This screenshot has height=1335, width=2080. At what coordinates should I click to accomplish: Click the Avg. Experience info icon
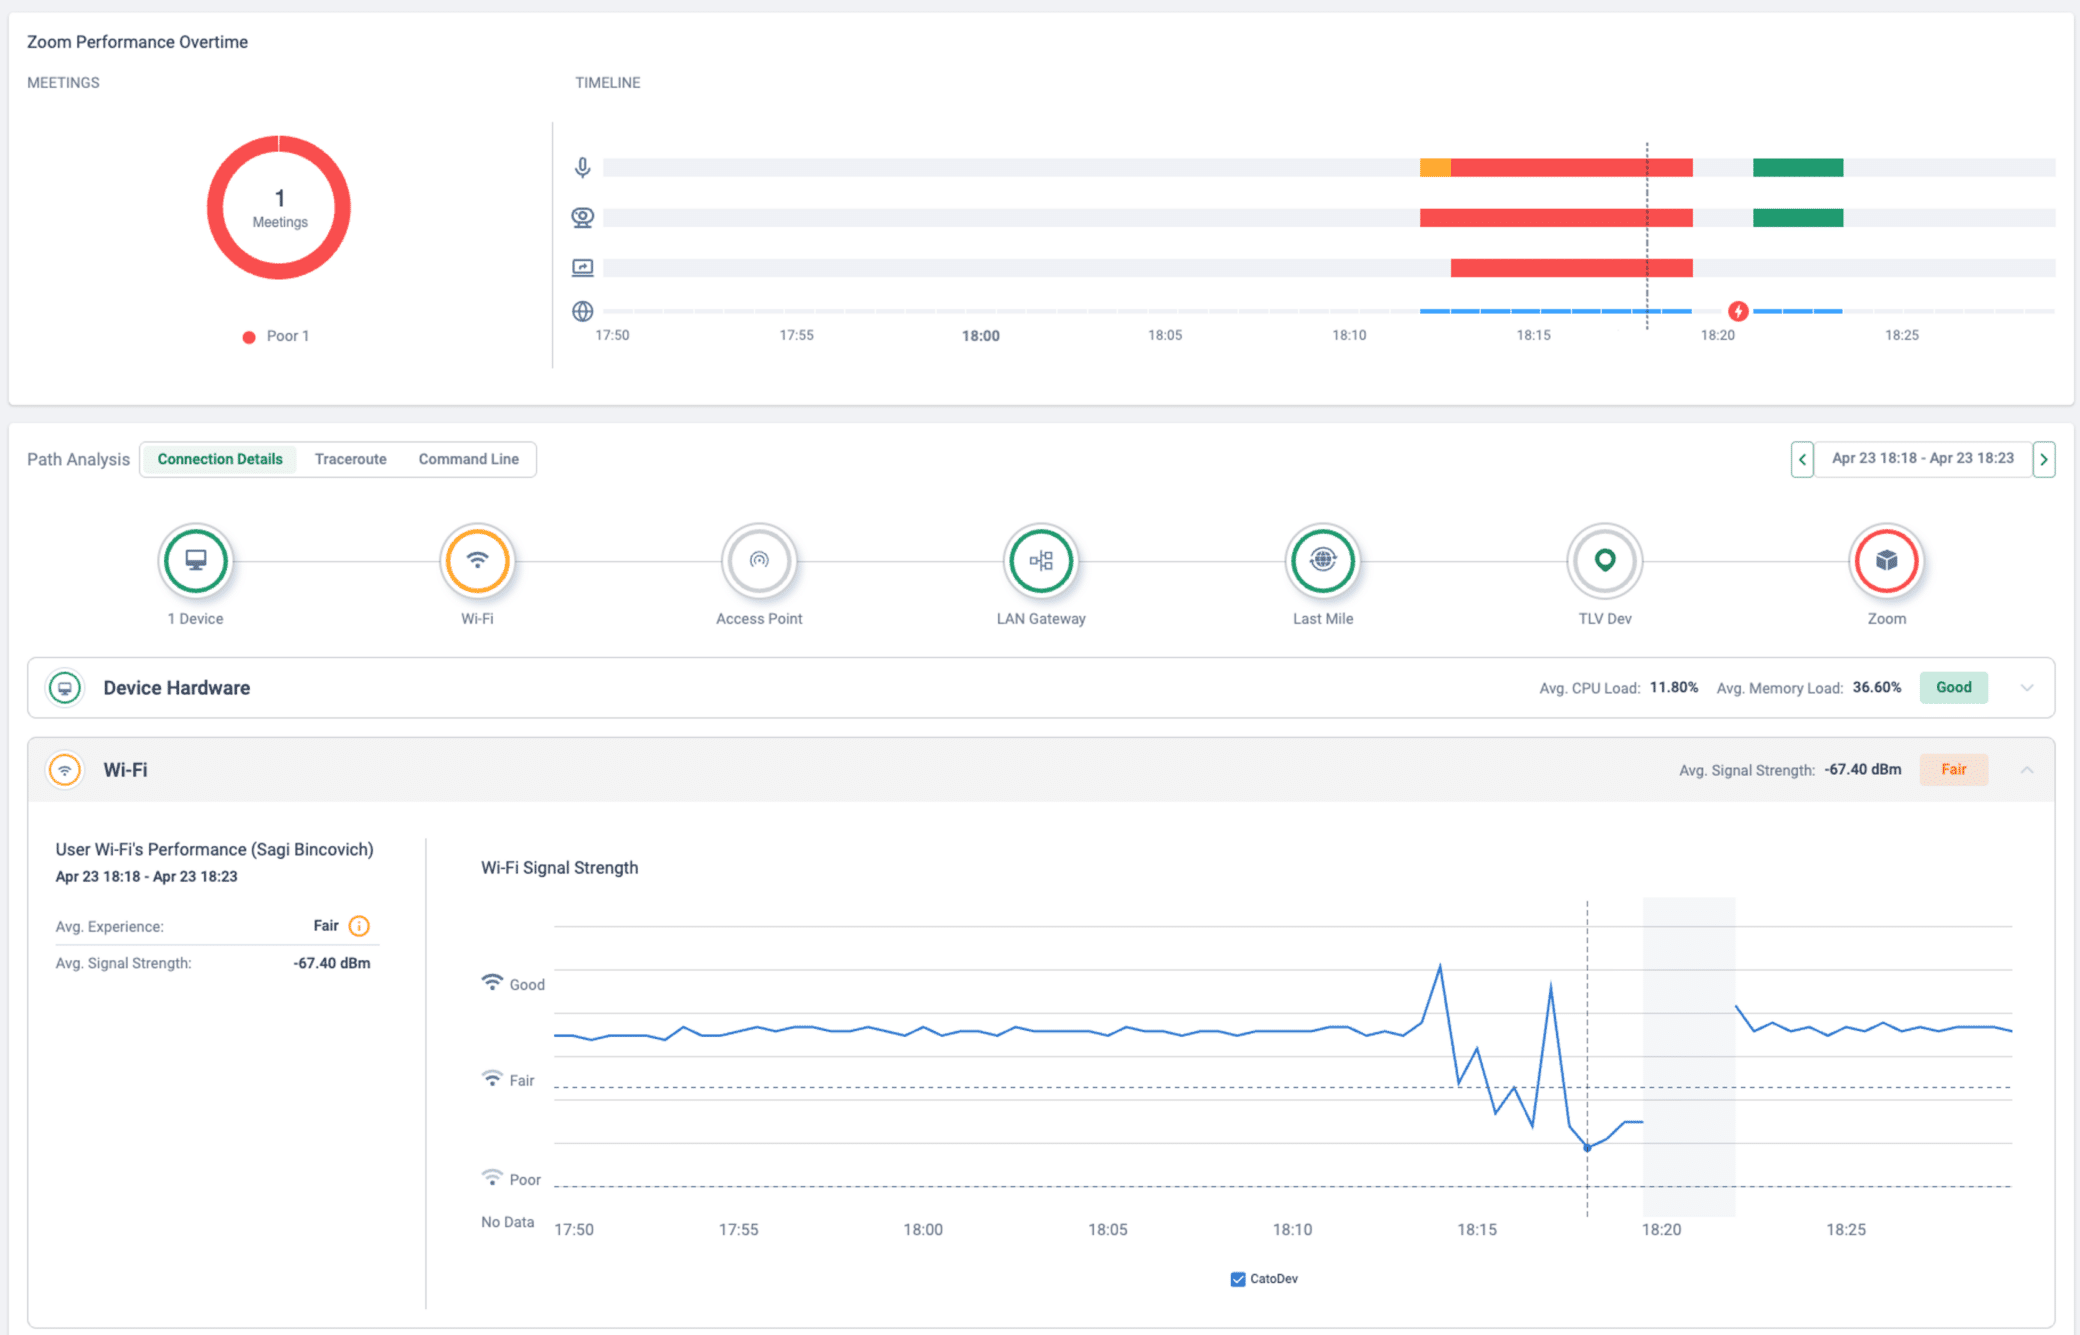click(x=359, y=926)
